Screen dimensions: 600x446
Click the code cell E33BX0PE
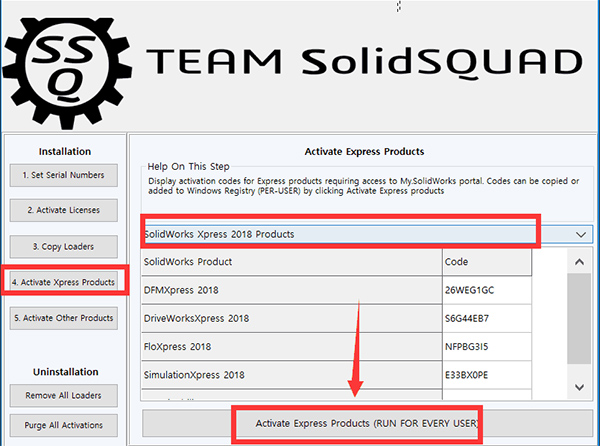[x=486, y=374]
